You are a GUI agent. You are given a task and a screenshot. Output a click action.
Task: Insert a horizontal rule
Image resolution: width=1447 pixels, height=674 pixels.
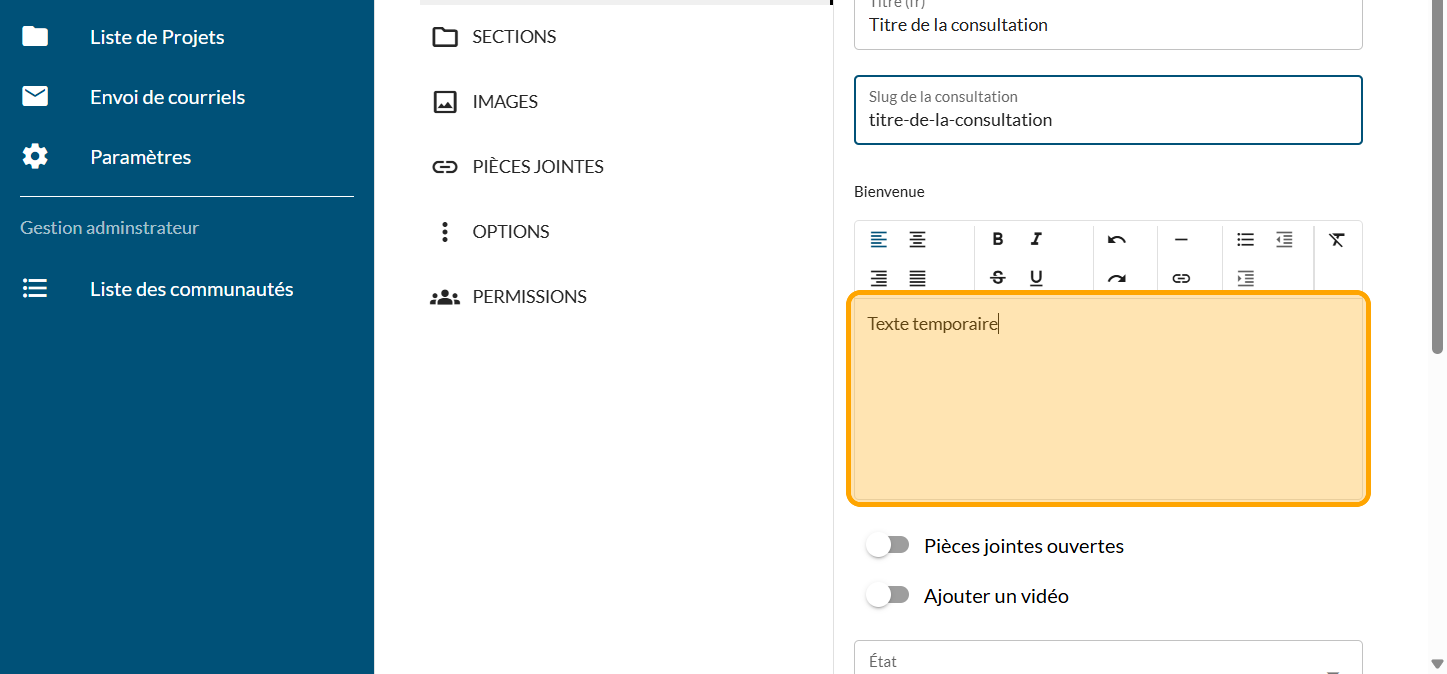[1181, 239]
